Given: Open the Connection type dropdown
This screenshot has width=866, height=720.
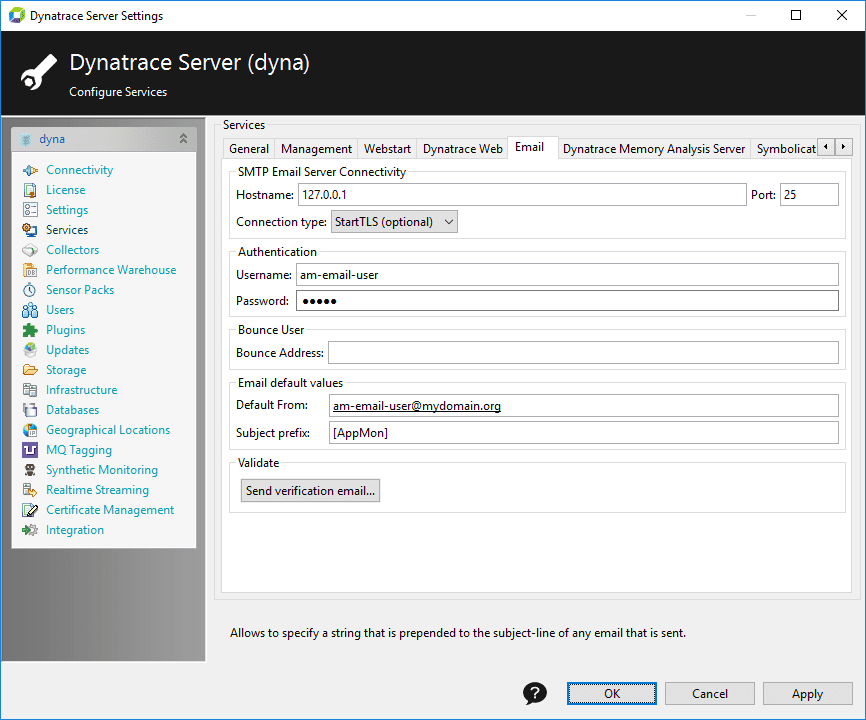Looking at the screenshot, I should pyautogui.click(x=394, y=222).
